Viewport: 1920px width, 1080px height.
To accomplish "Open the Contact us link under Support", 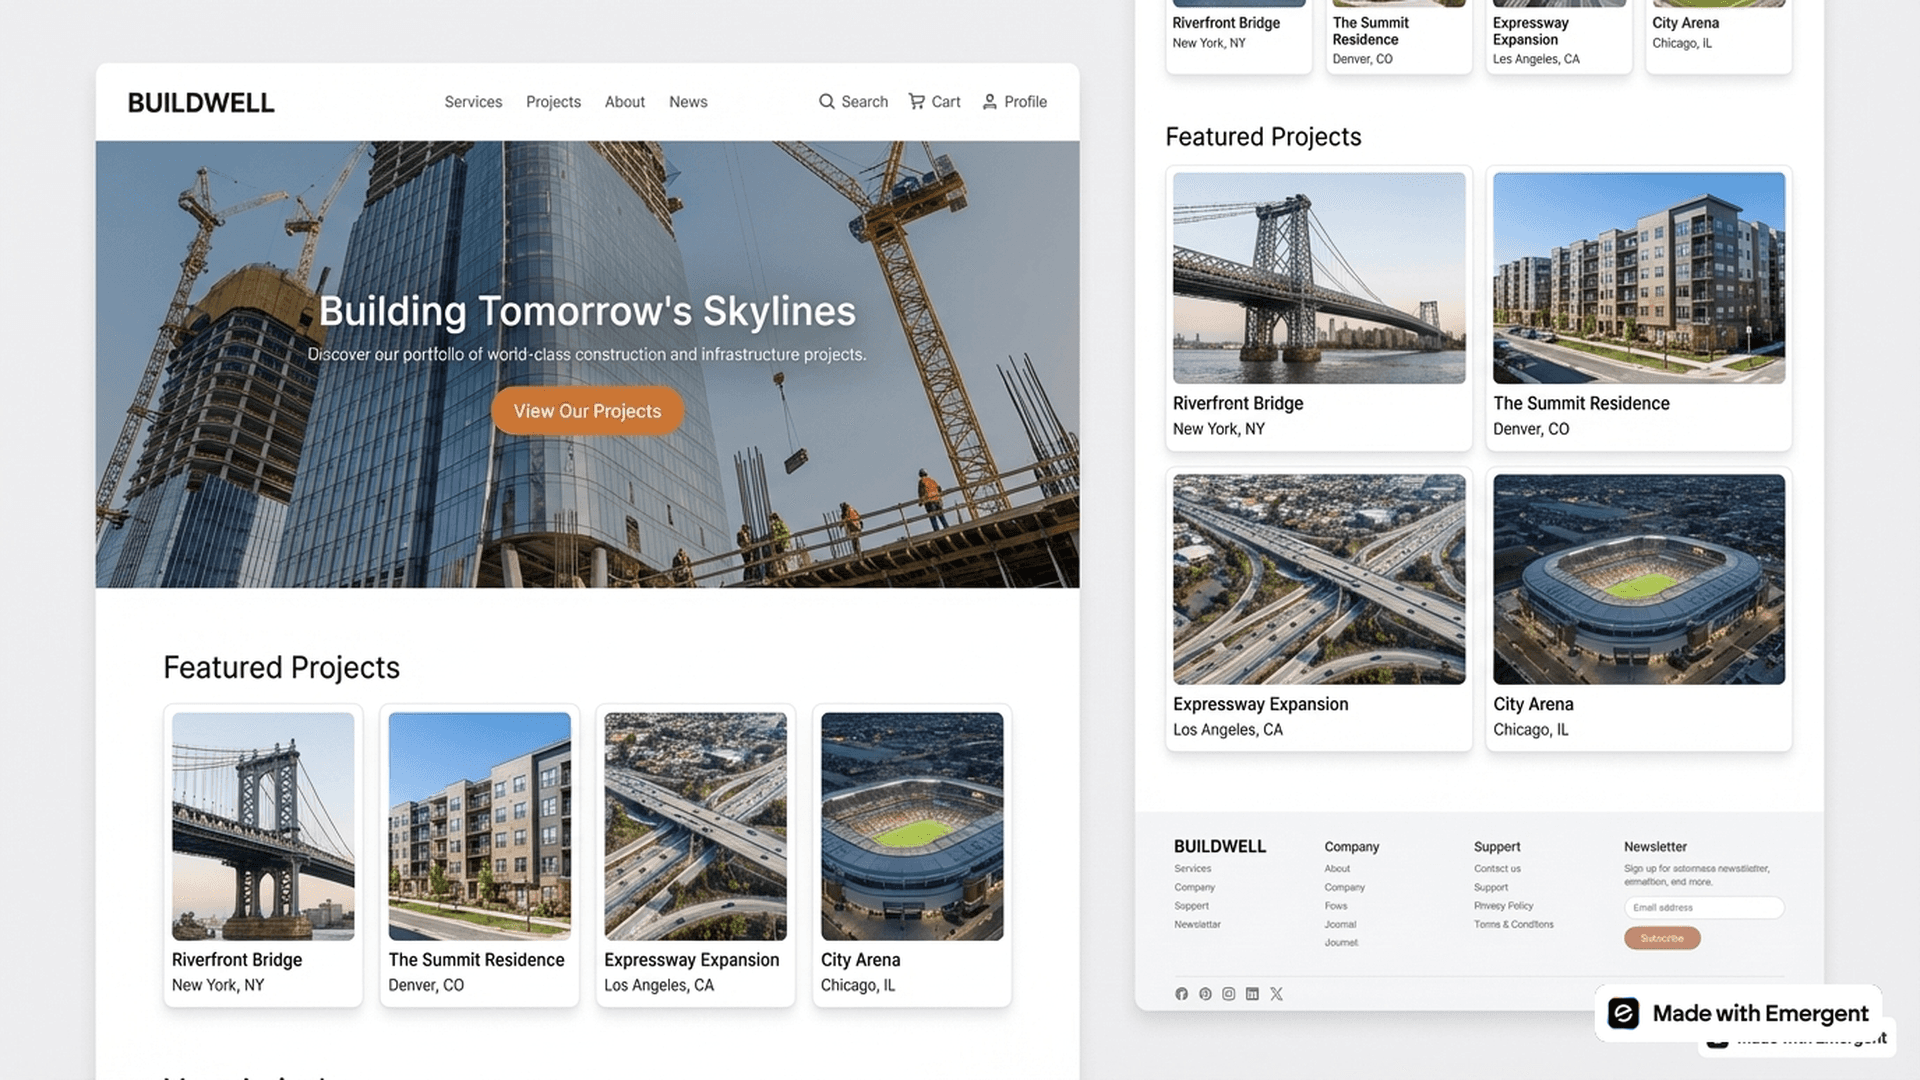I will click(1497, 869).
